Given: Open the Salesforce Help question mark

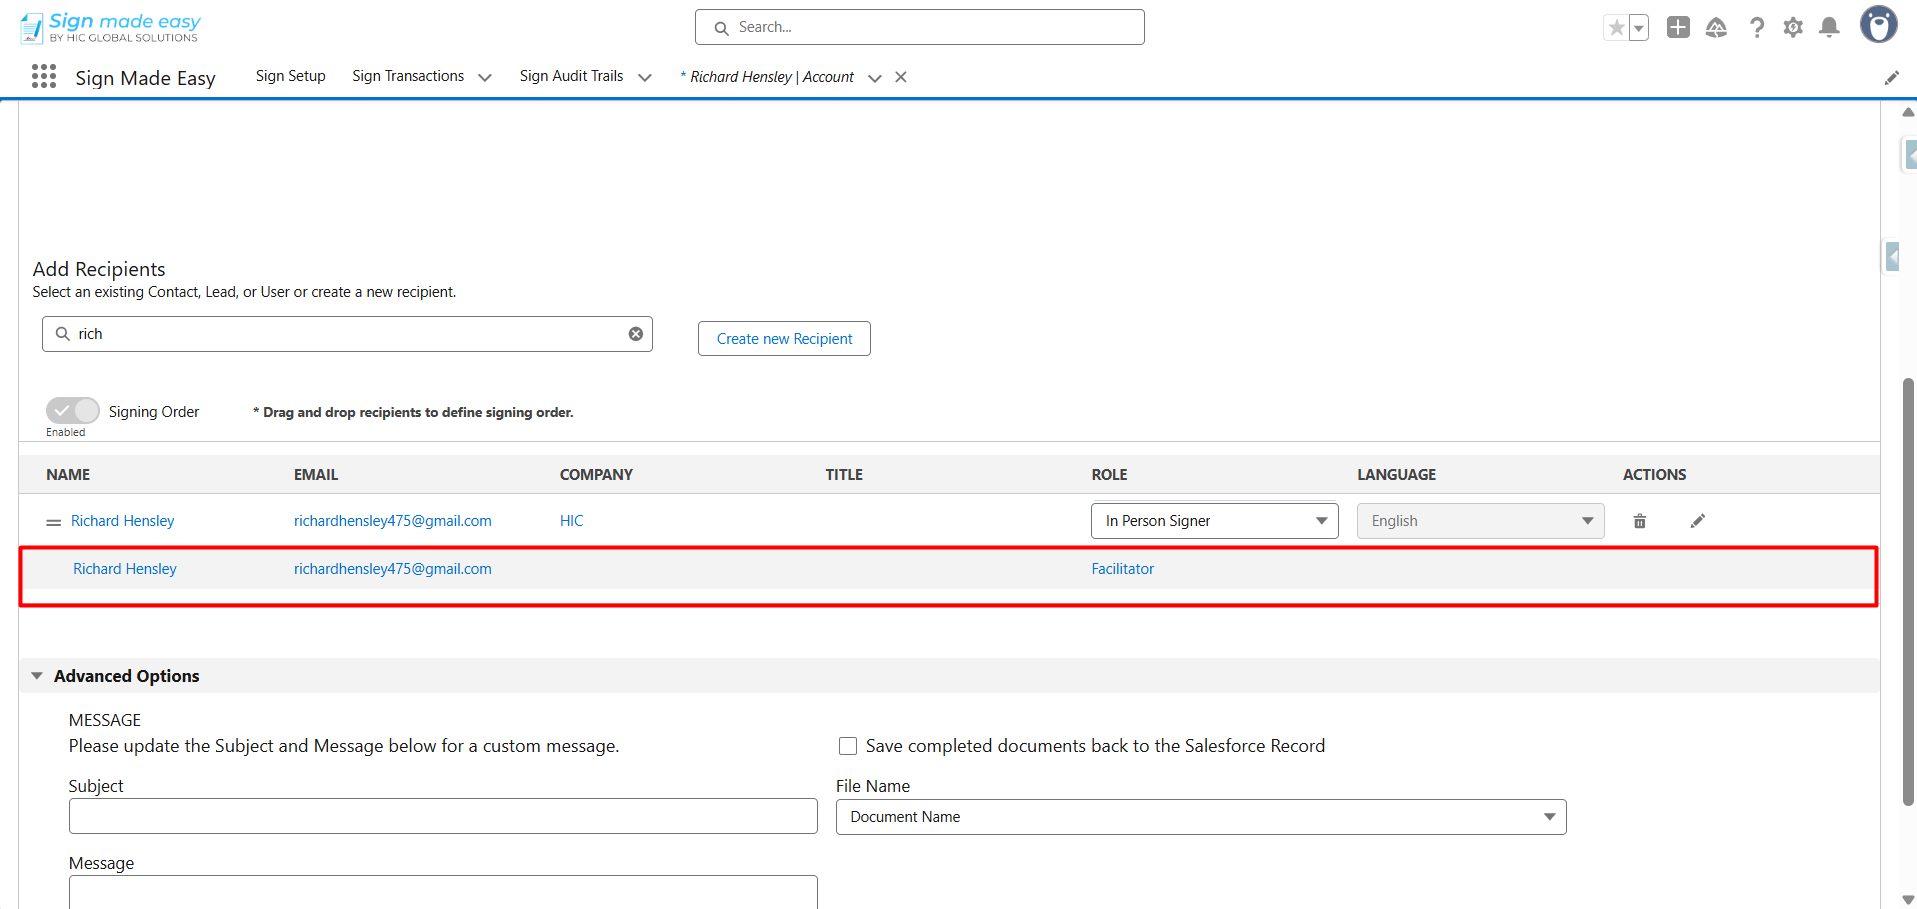Looking at the screenshot, I should coord(1756,28).
